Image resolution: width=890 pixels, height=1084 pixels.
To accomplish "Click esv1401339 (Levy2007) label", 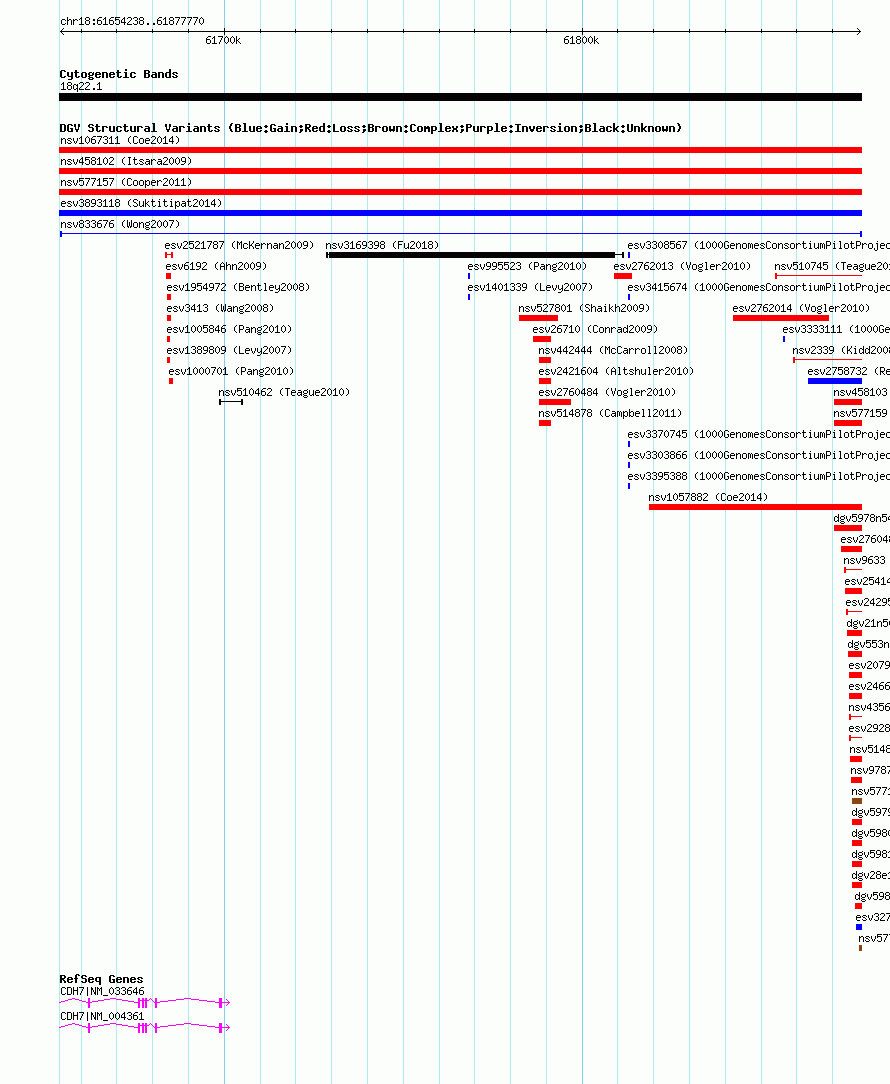I will pos(530,287).
